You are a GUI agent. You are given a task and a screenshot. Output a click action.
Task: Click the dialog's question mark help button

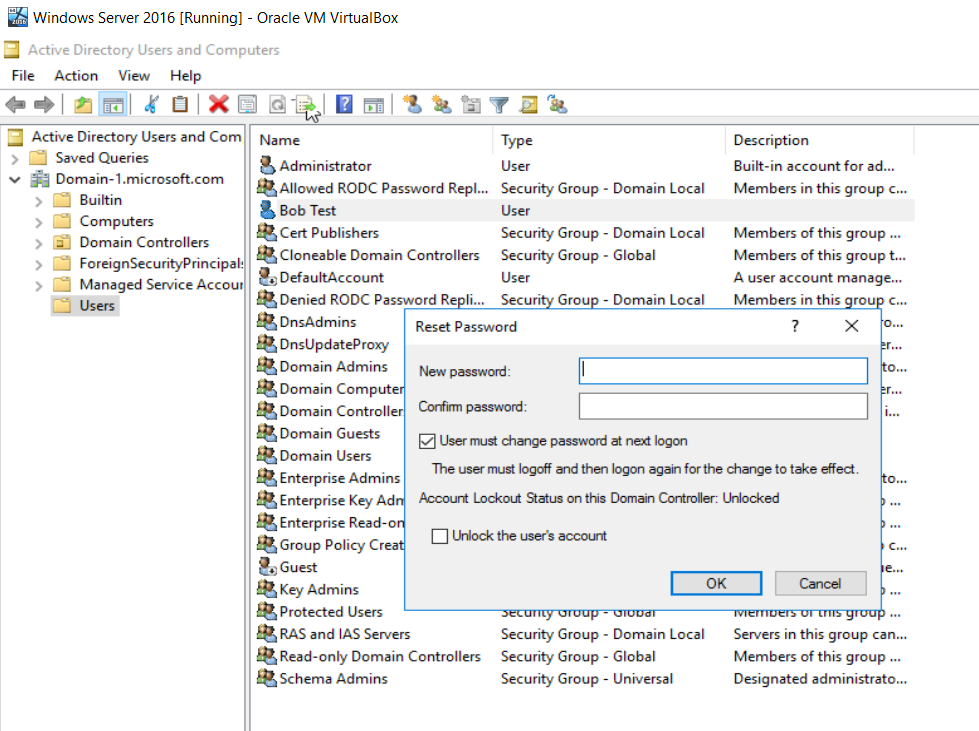coord(795,326)
